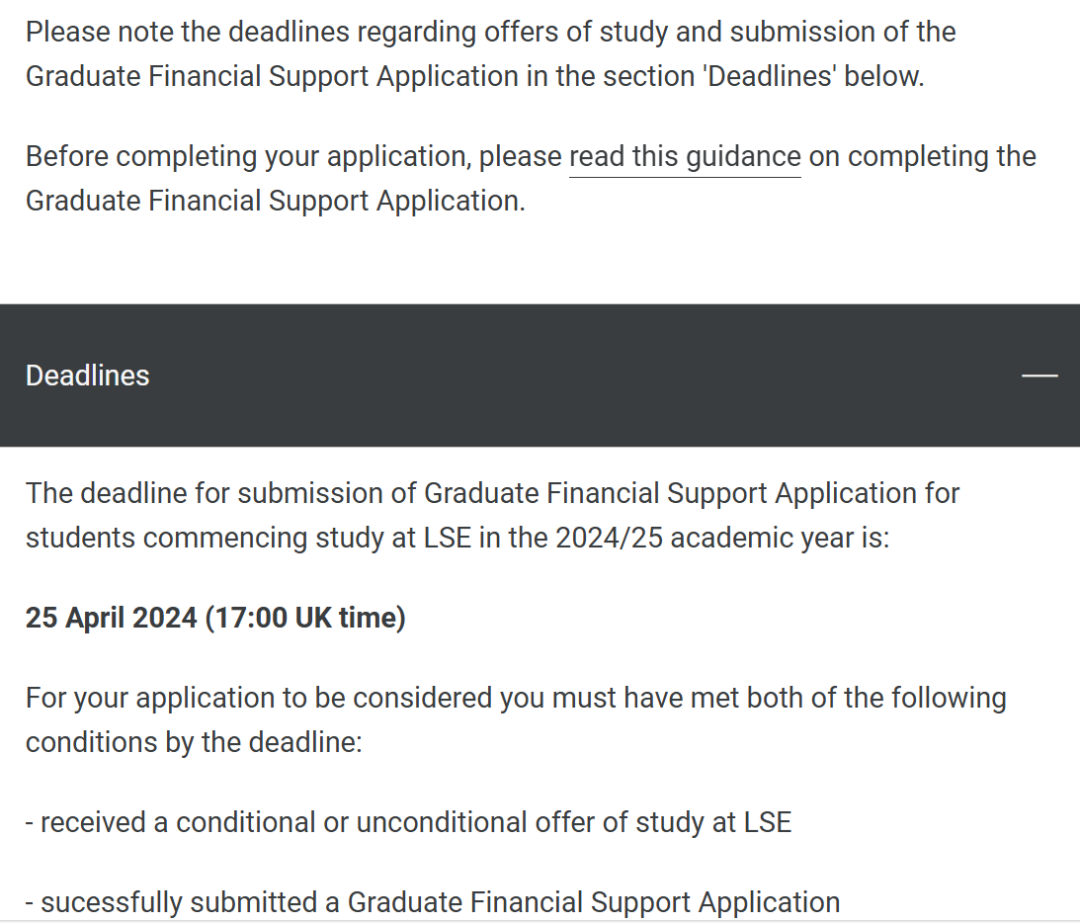Click the '(17:00 UK time)' bold text

[x=305, y=617]
